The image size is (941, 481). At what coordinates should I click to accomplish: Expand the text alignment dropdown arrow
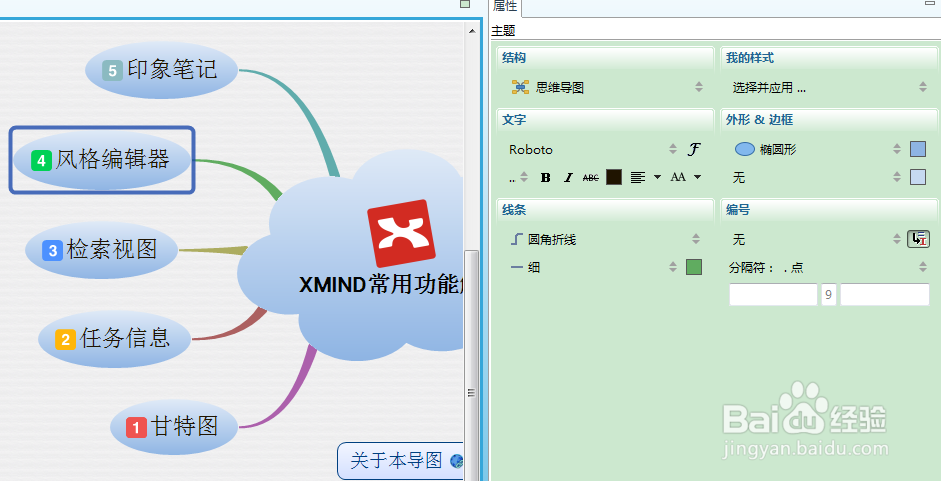click(x=657, y=177)
